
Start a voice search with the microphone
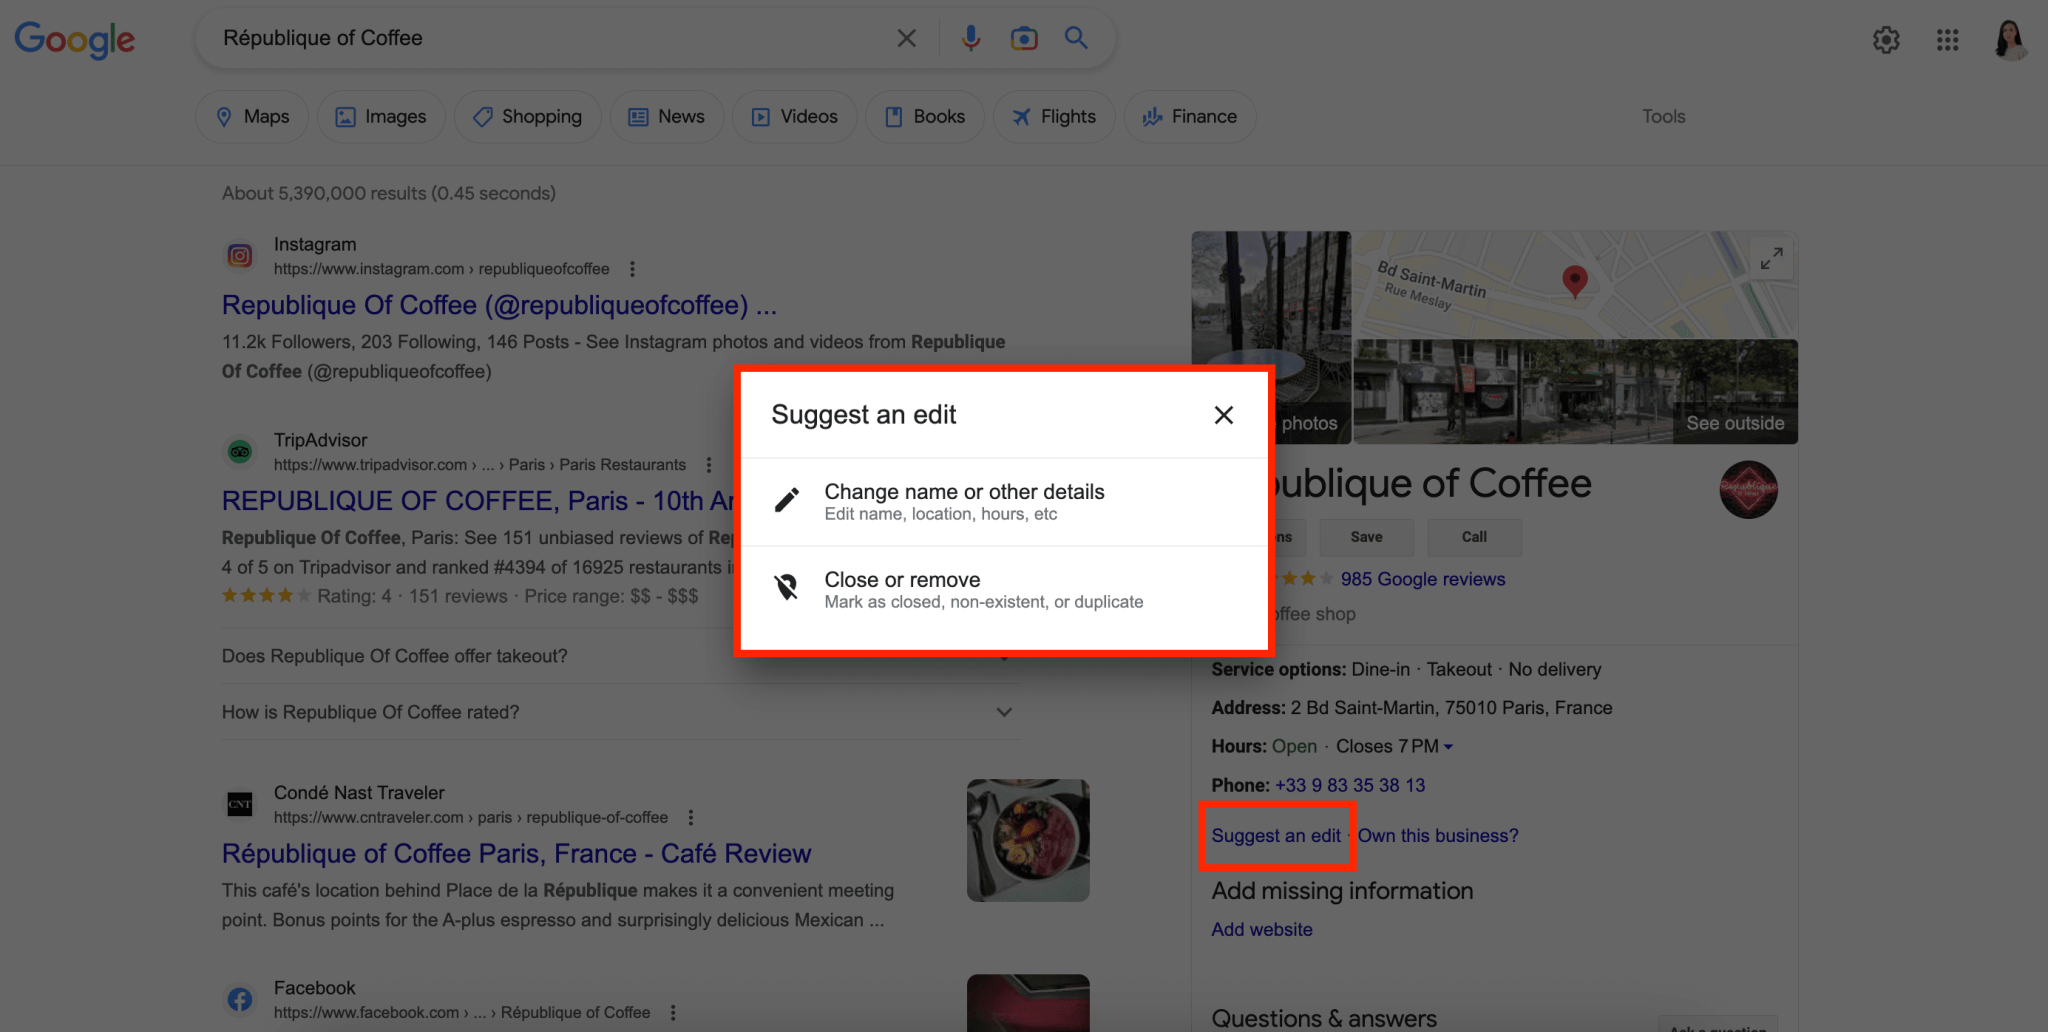click(969, 37)
